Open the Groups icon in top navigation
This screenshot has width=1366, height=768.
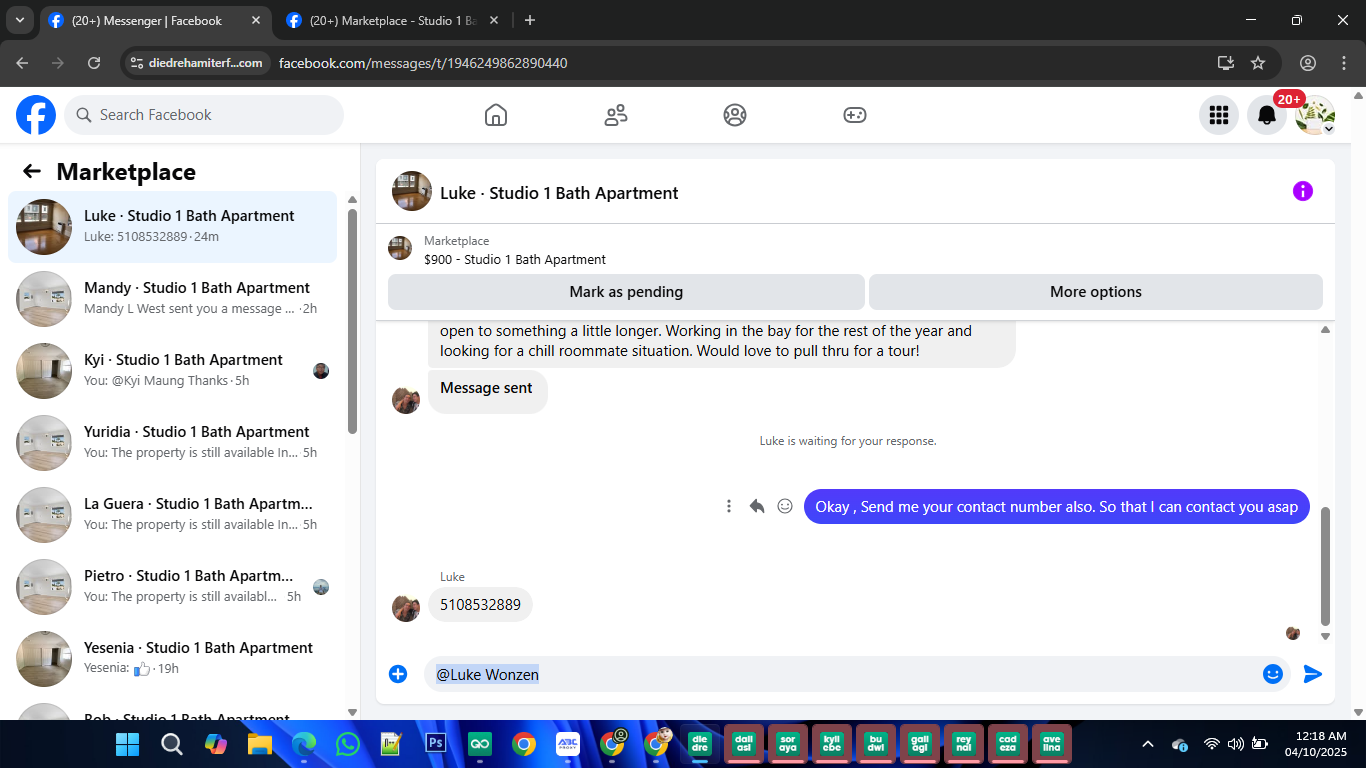735,115
